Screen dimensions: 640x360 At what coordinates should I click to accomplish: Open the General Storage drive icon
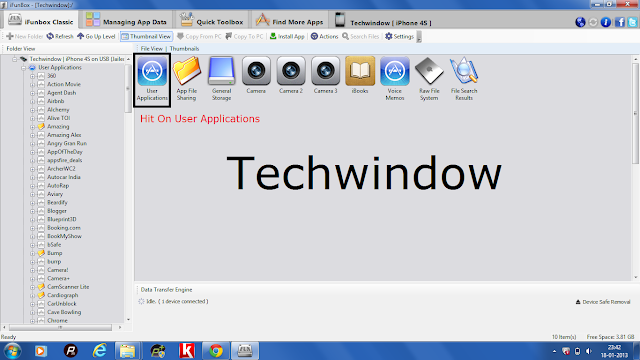click(x=221, y=79)
